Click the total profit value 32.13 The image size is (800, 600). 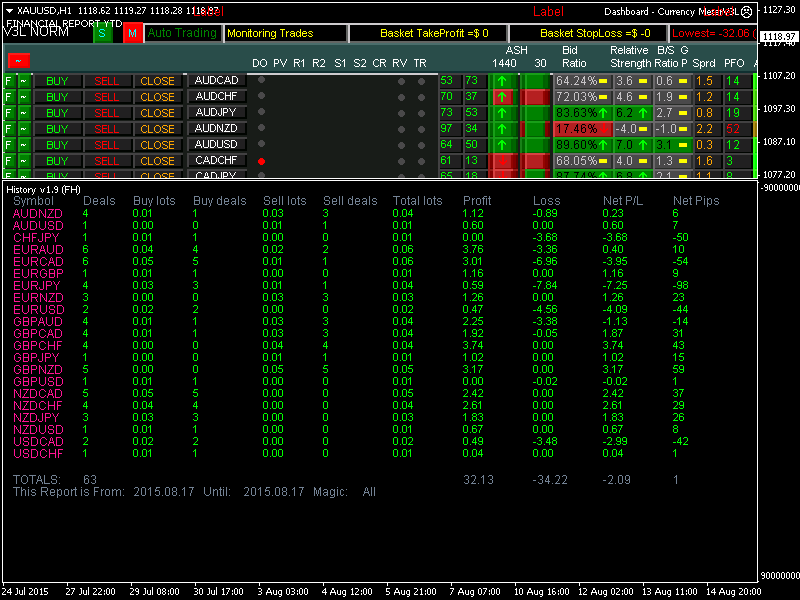coord(478,480)
